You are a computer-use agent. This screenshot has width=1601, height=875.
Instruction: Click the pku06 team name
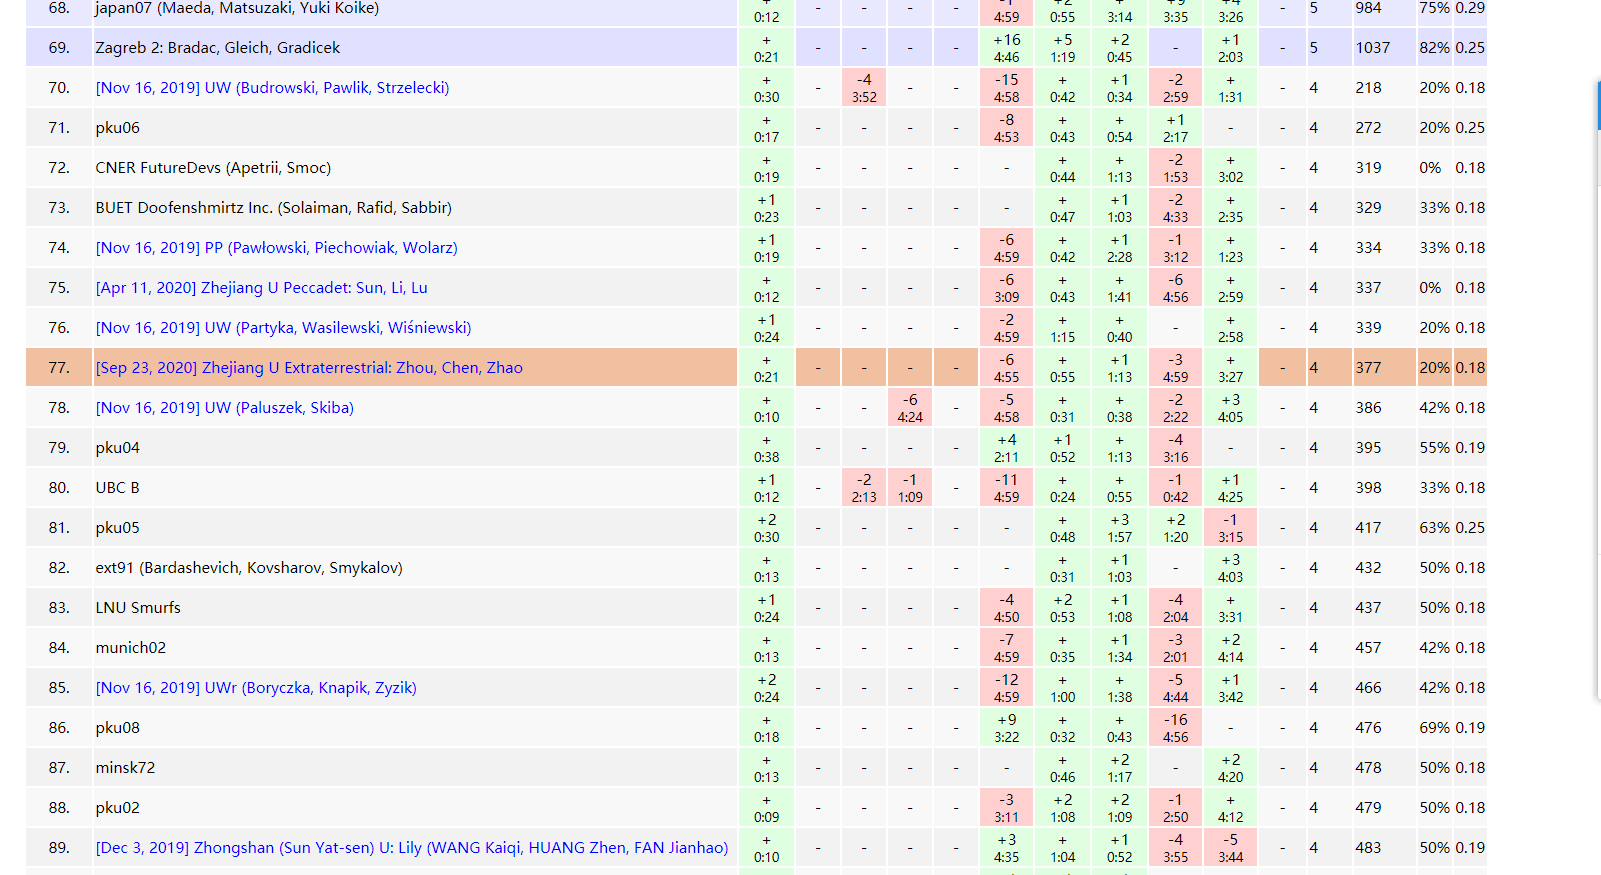tap(117, 128)
